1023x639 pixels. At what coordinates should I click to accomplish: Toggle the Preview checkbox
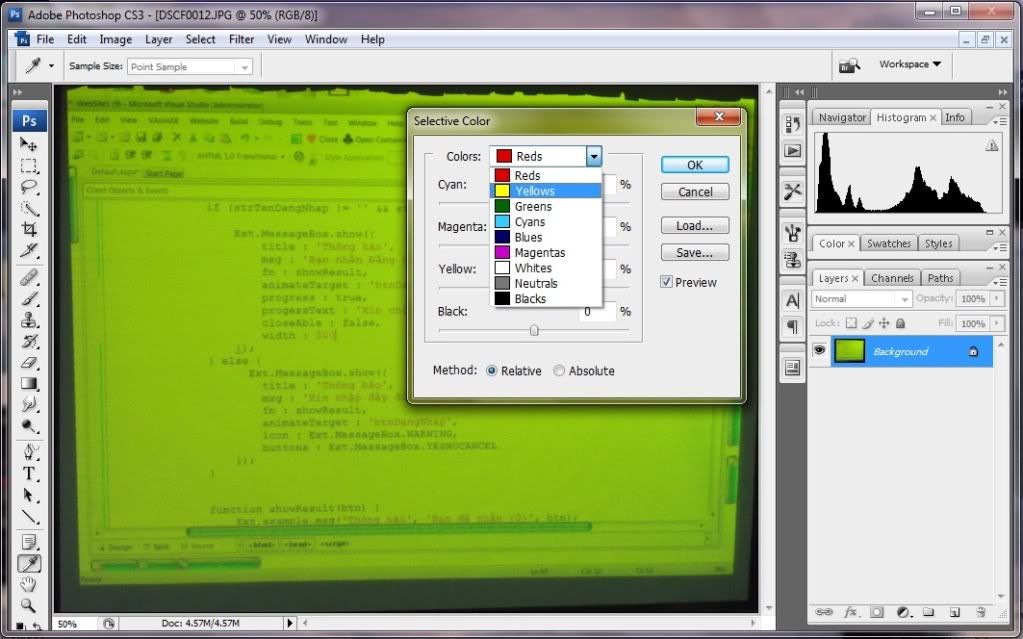tap(667, 282)
